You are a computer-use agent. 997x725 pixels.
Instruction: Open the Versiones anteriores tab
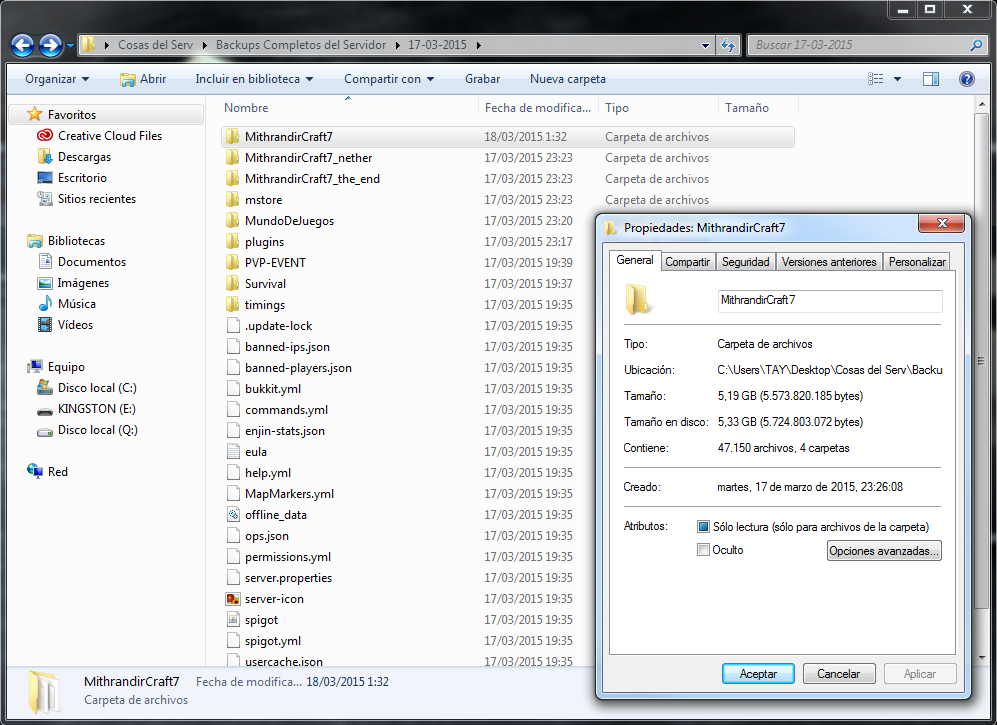point(829,262)
